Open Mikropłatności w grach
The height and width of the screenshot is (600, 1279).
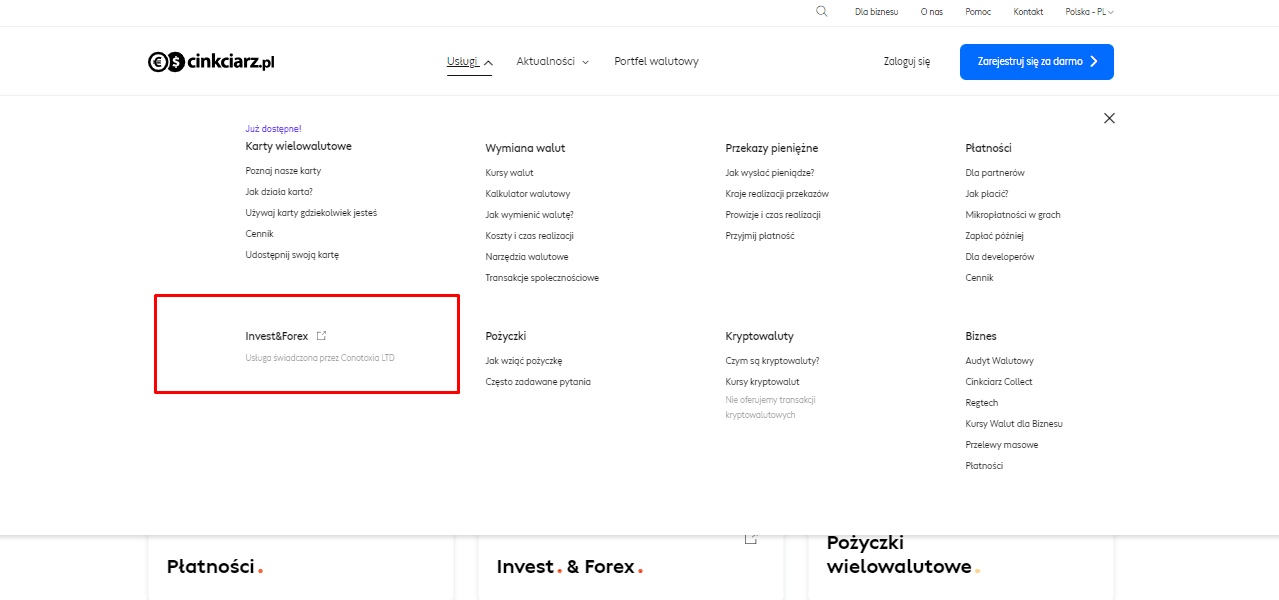tap(1013, 215)
